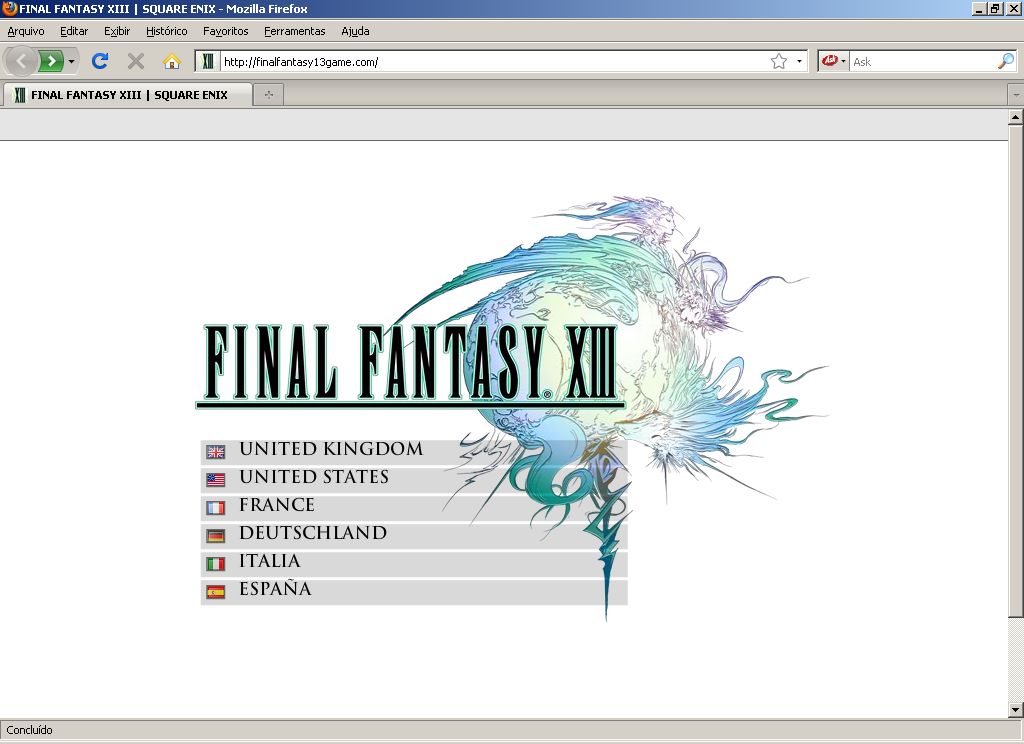Click the Reload page icon
The width and height of the screenshot is (1024, 744).
(100, 61)
